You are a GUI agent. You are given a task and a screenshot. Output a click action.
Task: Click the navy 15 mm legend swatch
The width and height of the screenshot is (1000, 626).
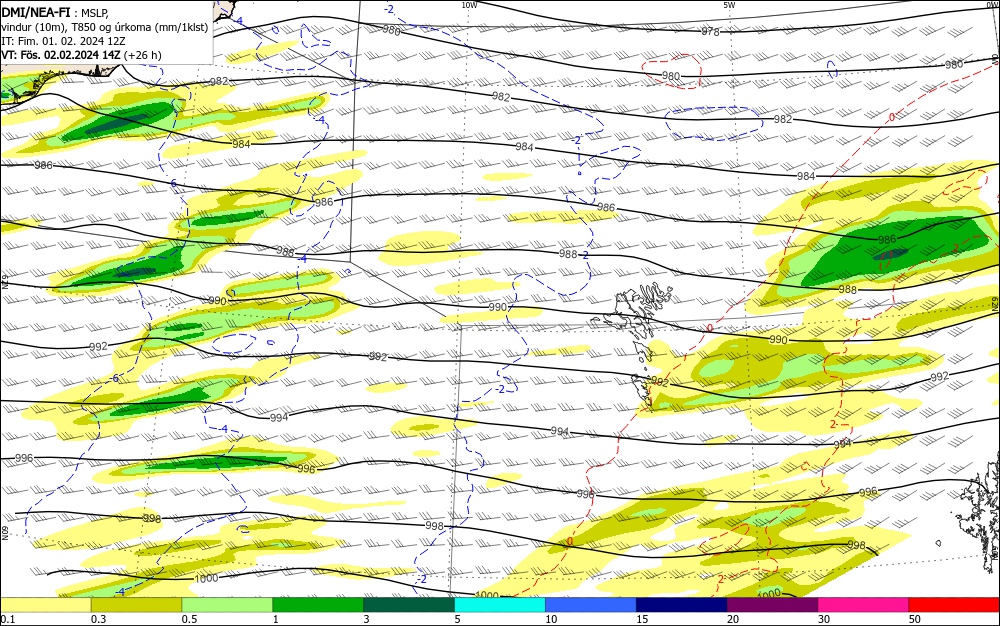click(682, 605)
